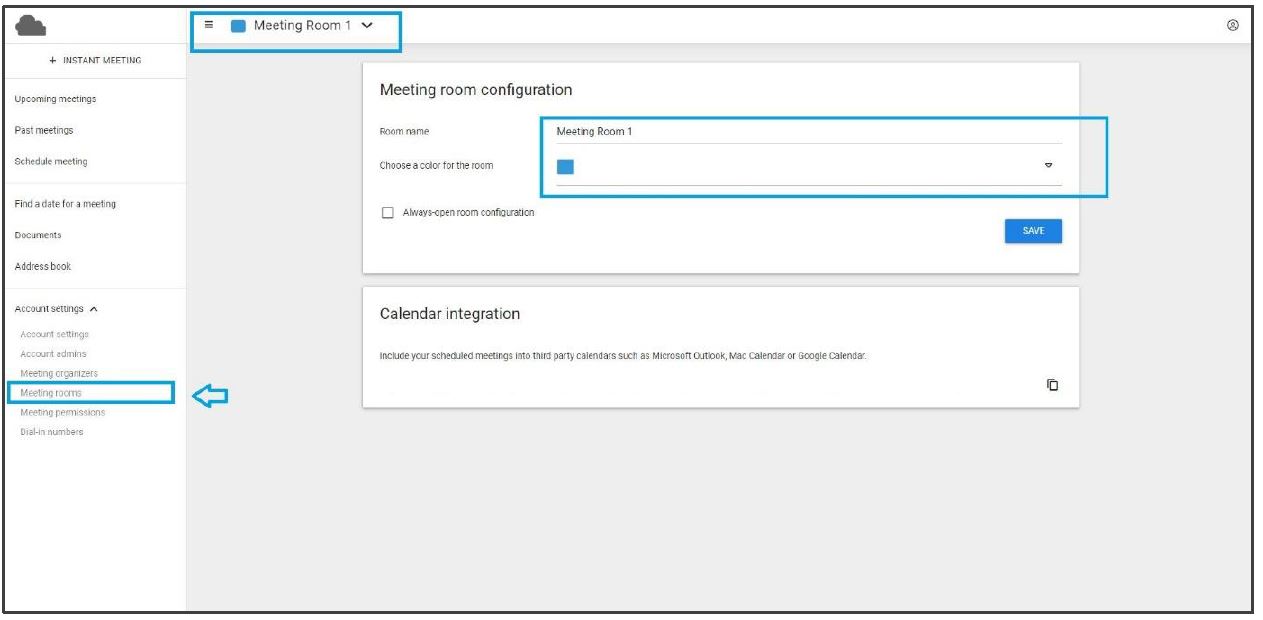The image size is (1263, 620).
Task: Expand Meeting Room 1 selector chevron
Action: [x=366, y=26]
